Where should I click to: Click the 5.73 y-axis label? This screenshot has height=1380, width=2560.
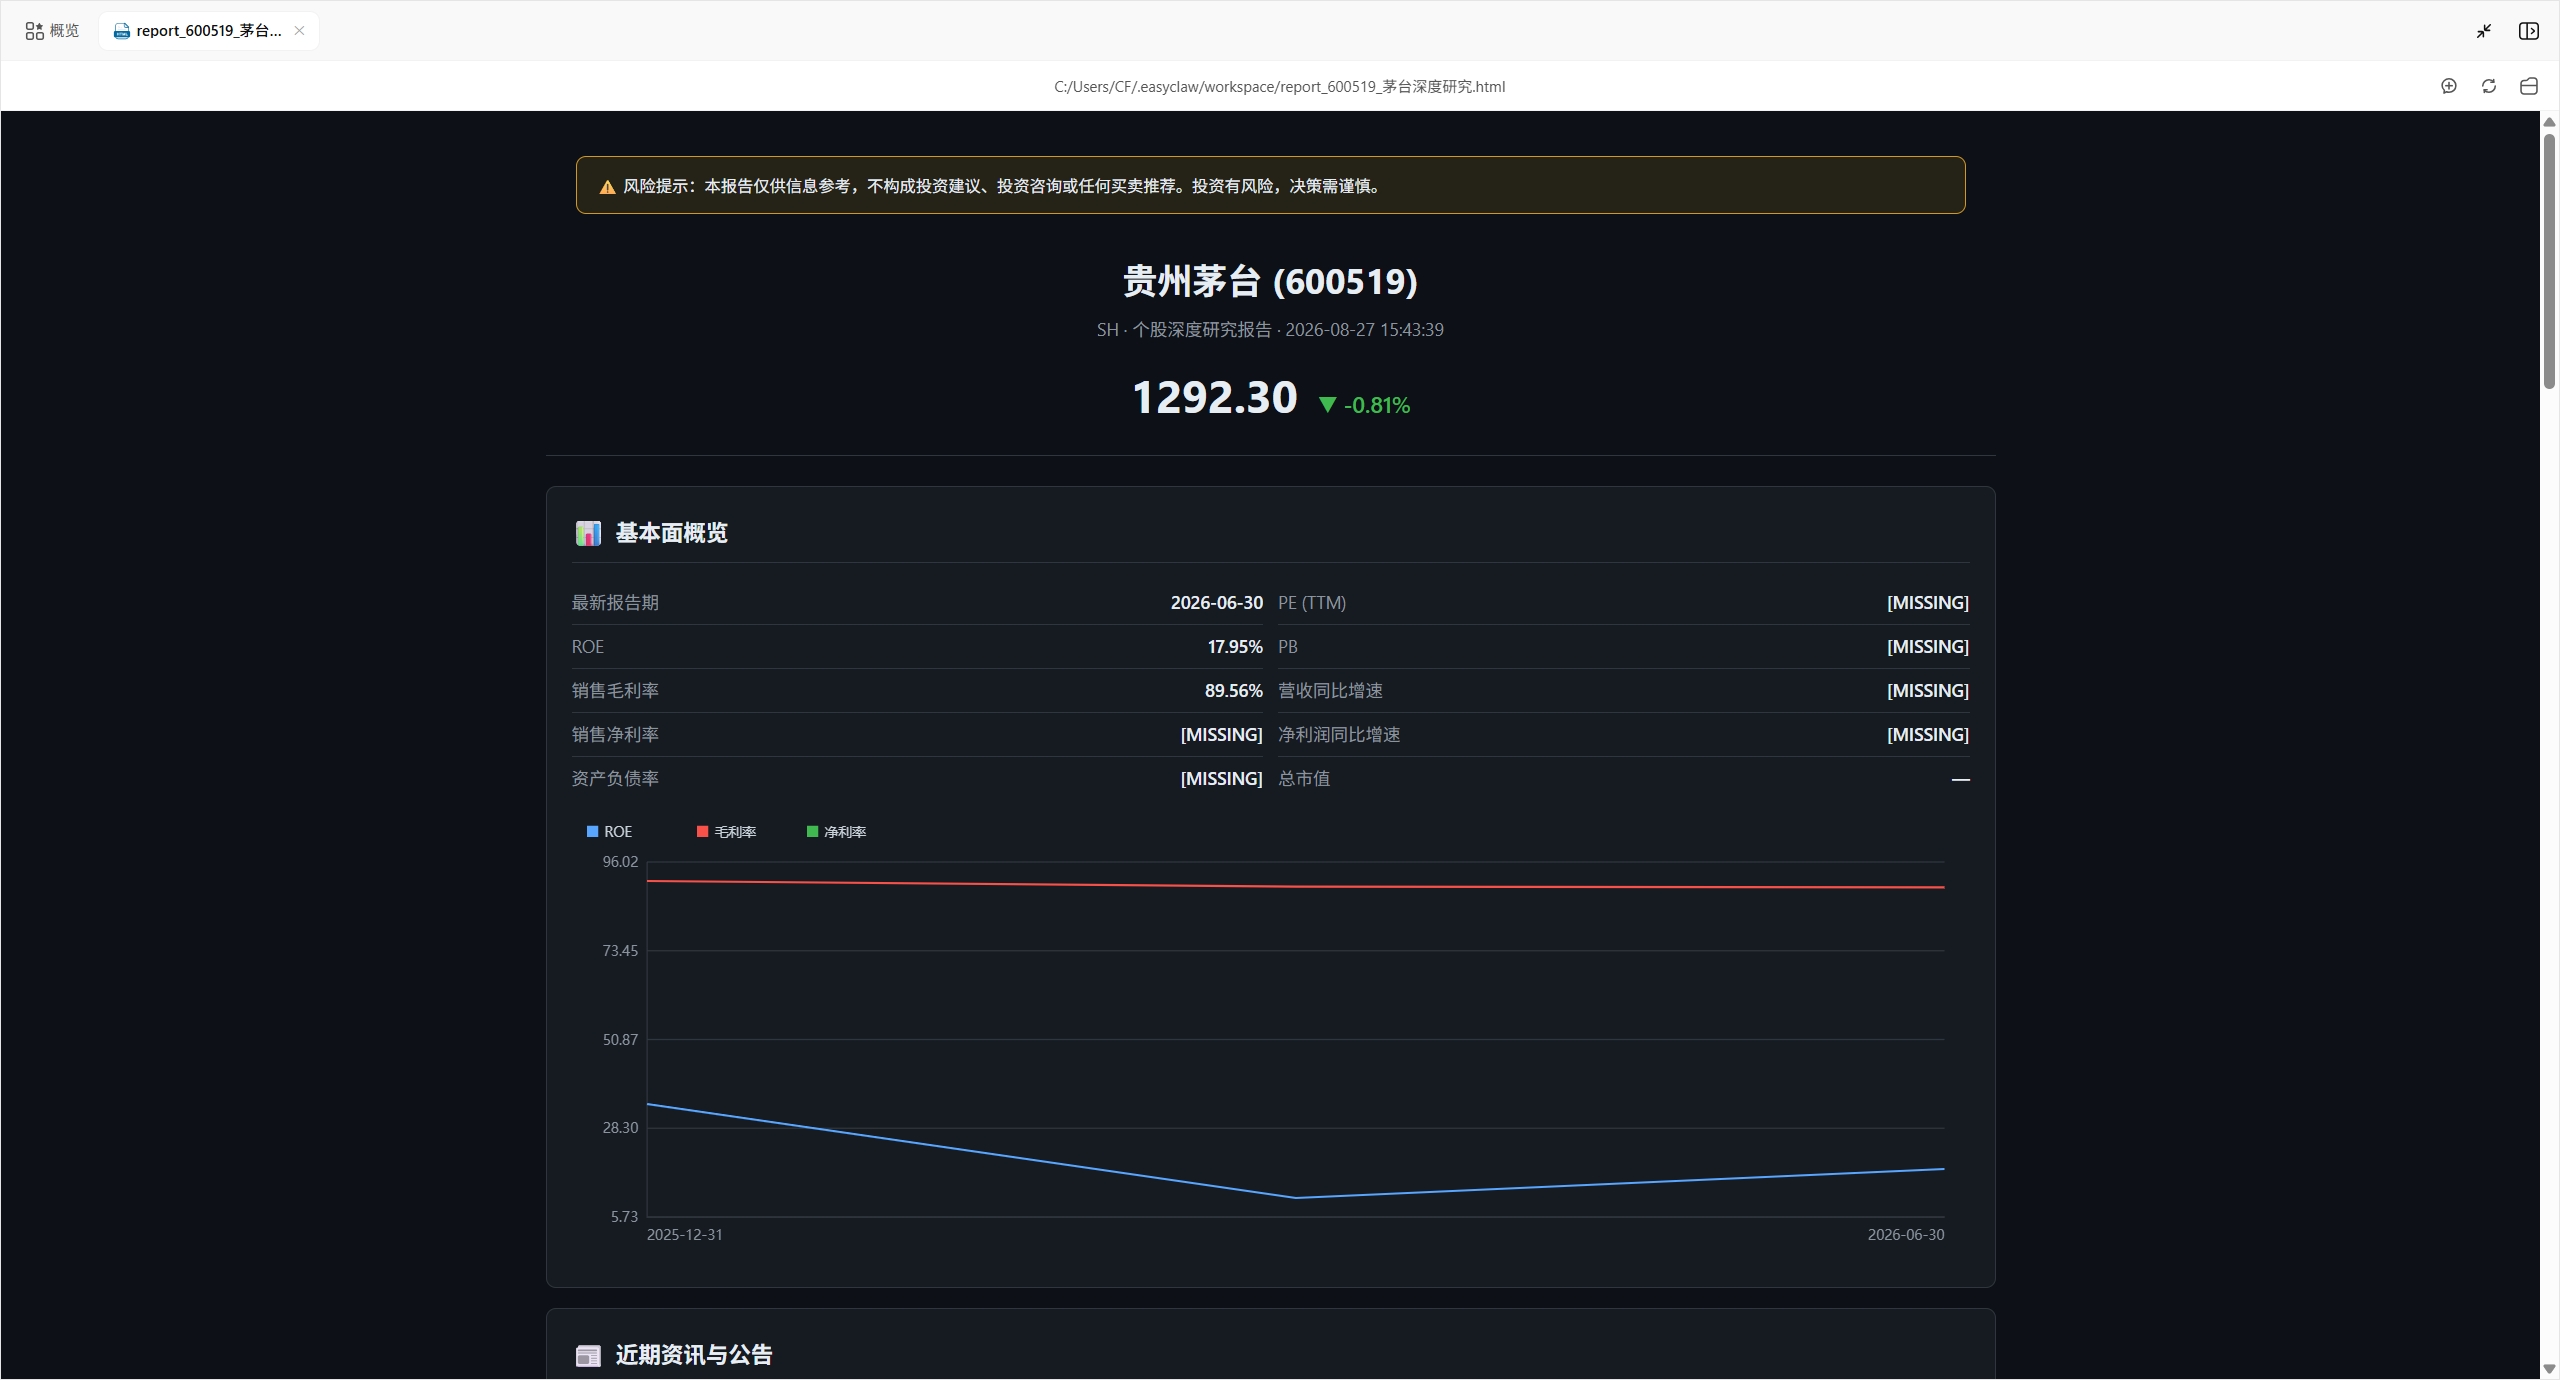pyautogui.click(x=624, y=1217)
